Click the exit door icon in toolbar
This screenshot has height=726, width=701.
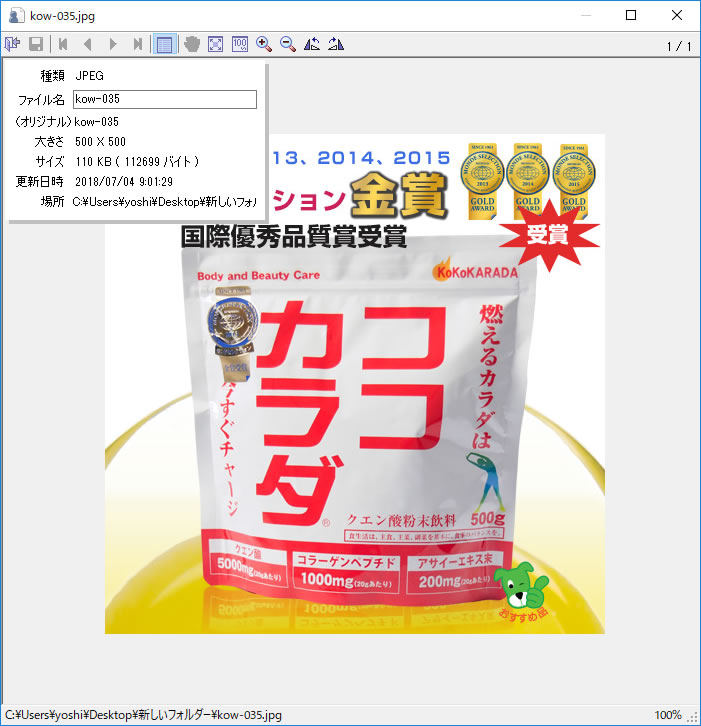point(13,44)
